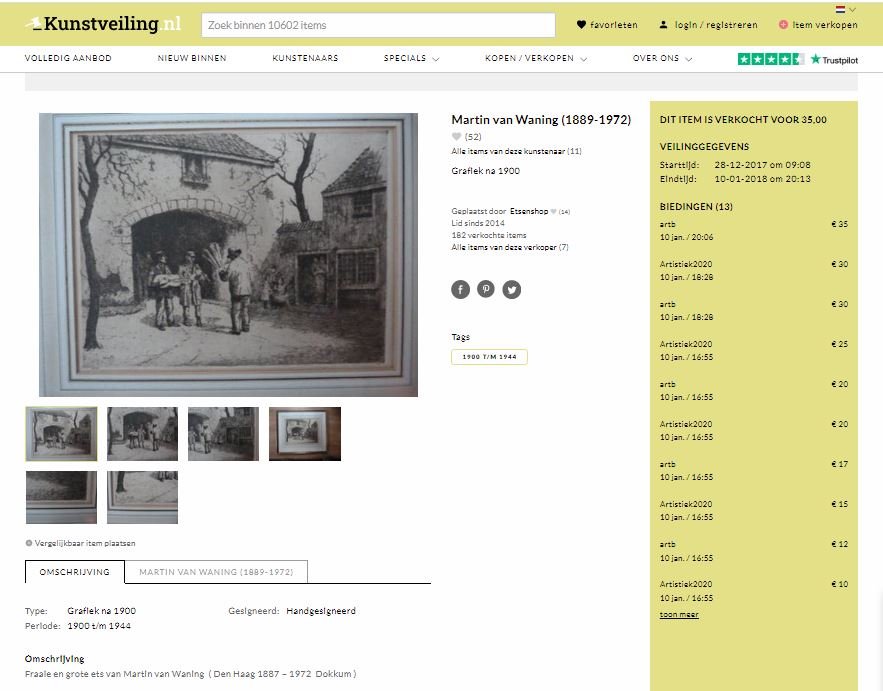The width and height of the screenshot is (883, 691).
Task: Open the favorieten link
Action: (614, 25)
